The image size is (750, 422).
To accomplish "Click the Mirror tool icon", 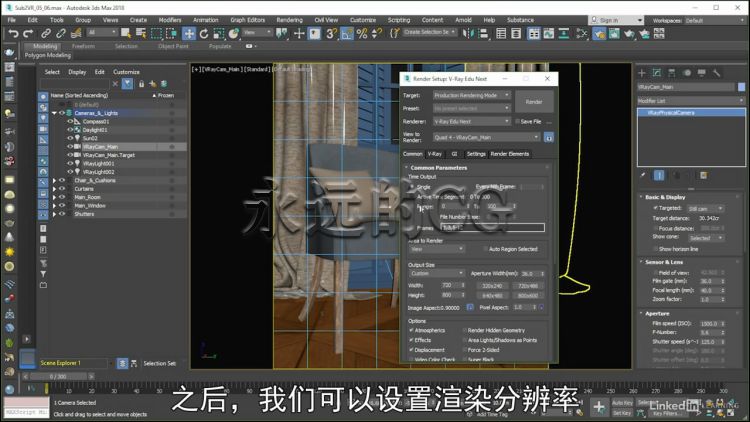I will [468, 33].
